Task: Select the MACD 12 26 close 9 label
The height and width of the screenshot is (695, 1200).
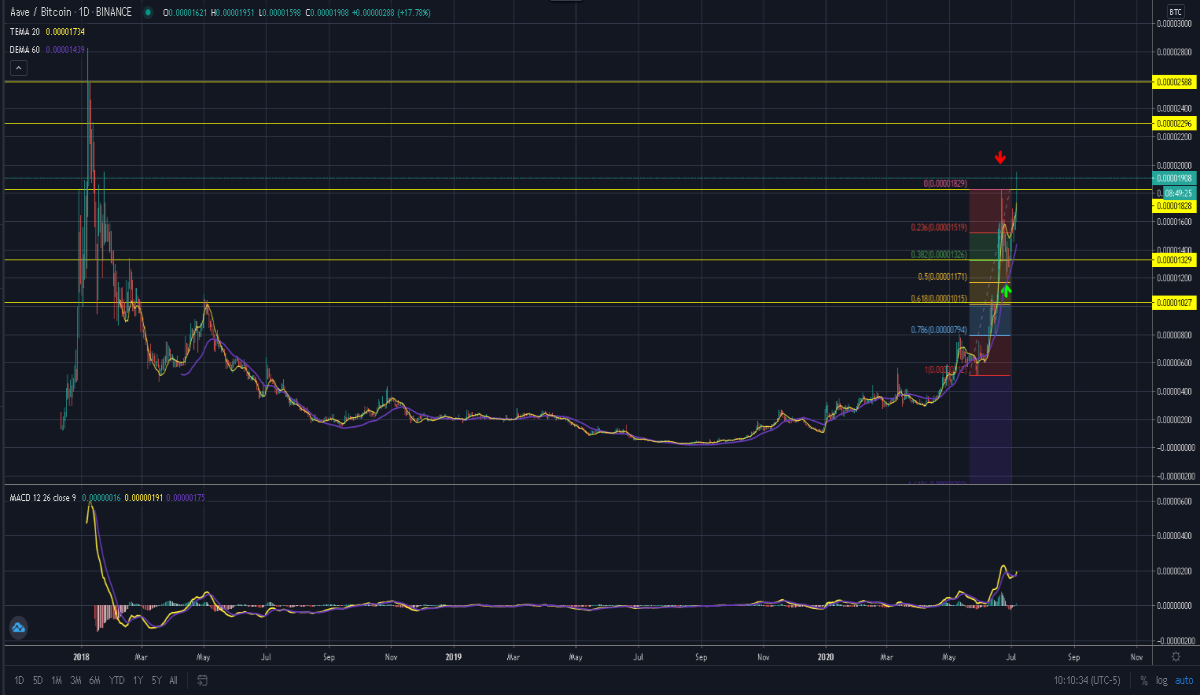Action: click(43, 496)
